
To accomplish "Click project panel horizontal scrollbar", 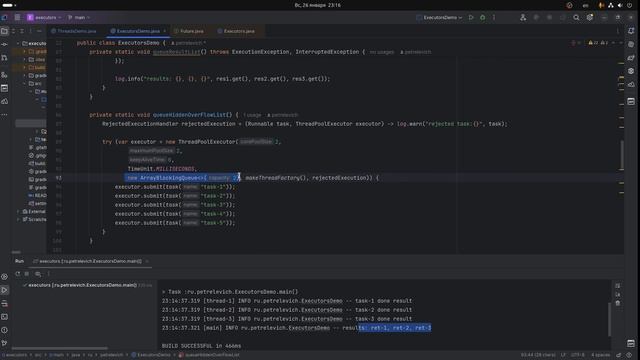I will [16, 252].
